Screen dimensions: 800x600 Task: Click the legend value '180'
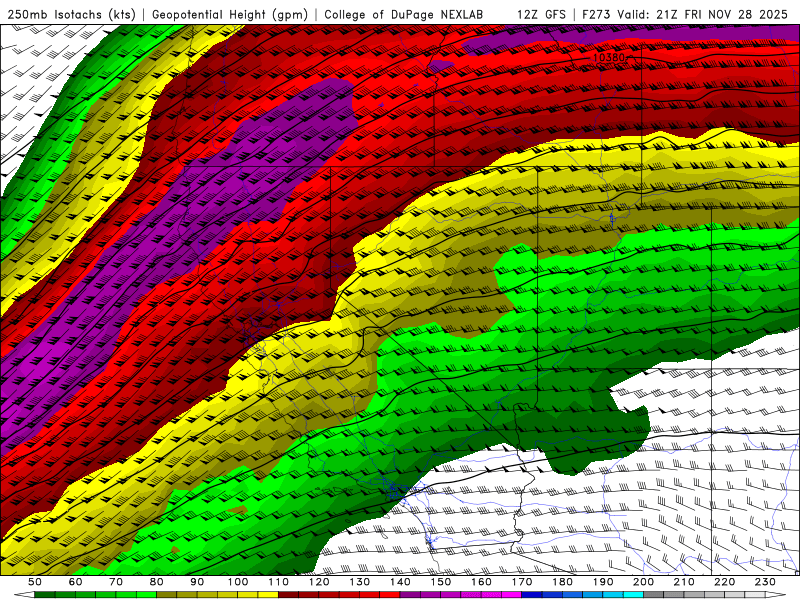pos(562,582)
